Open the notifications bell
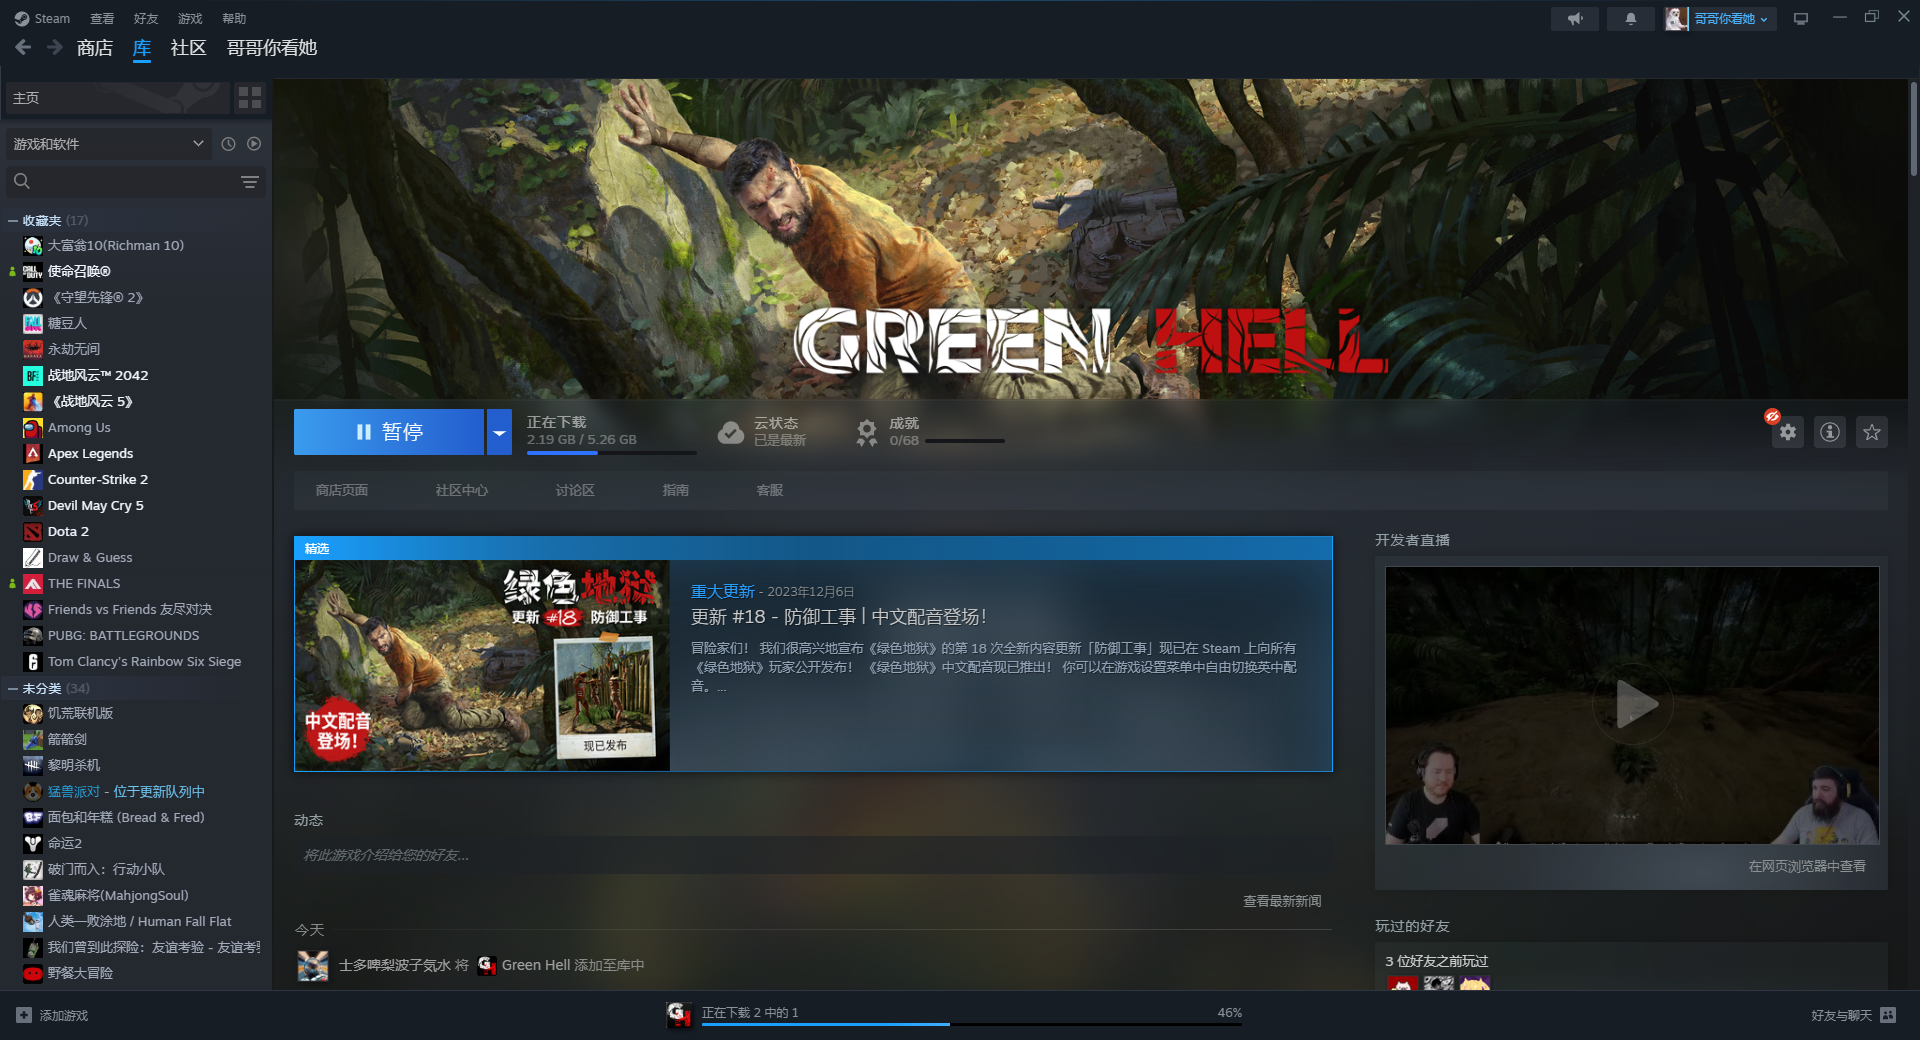 point(1630,19)
